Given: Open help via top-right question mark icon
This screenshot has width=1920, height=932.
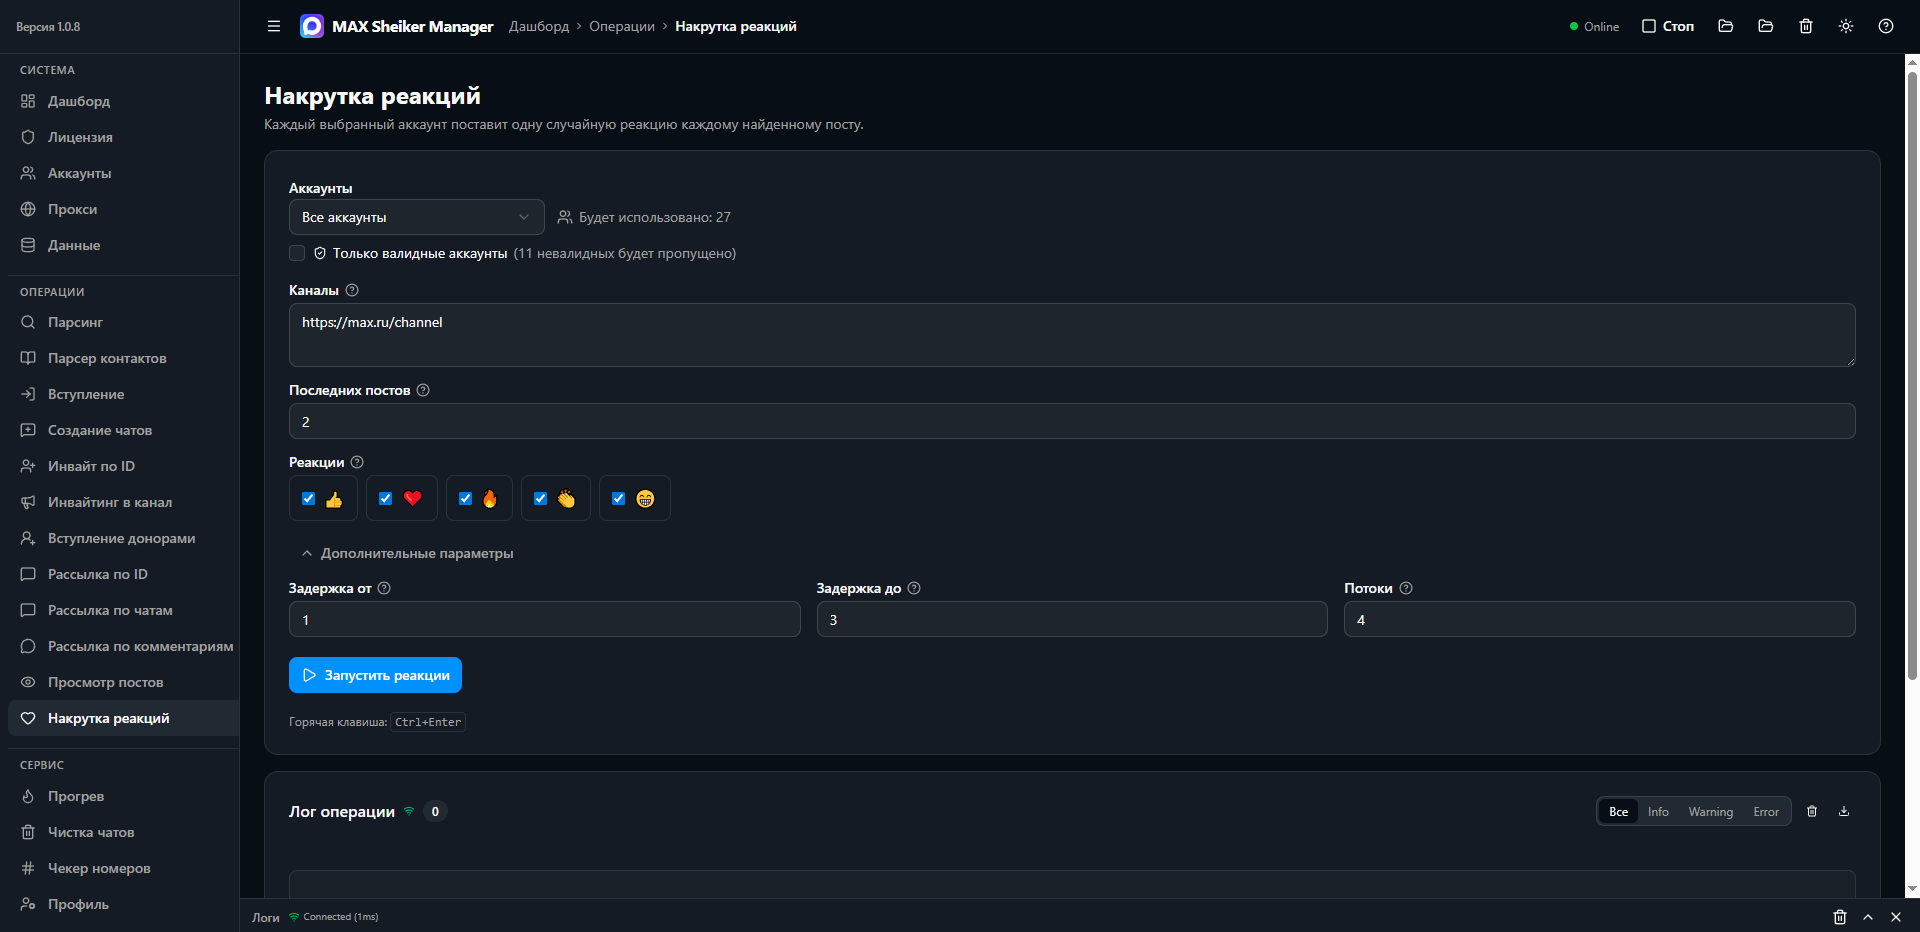Looking at the screenshot, I should coord(1886,26).
